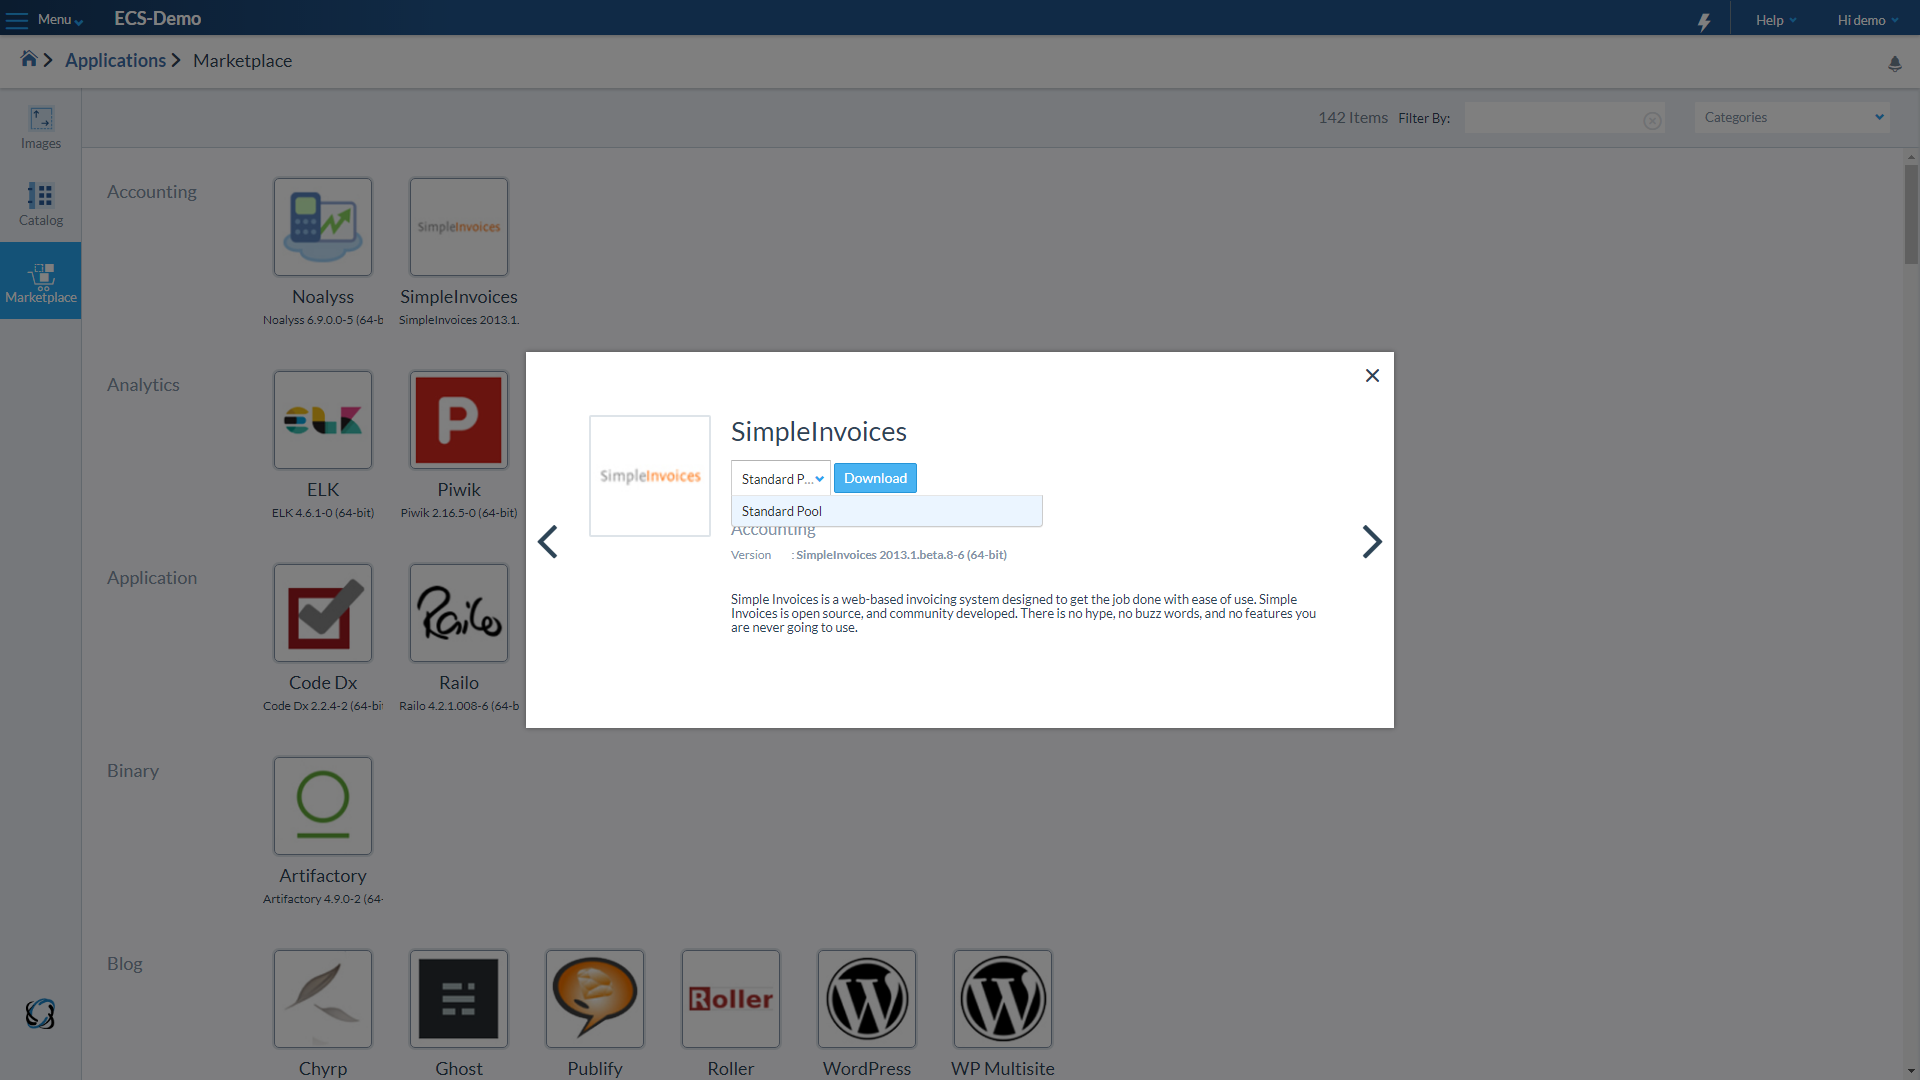Open Catalog in the left sidebar

(41, 205)
